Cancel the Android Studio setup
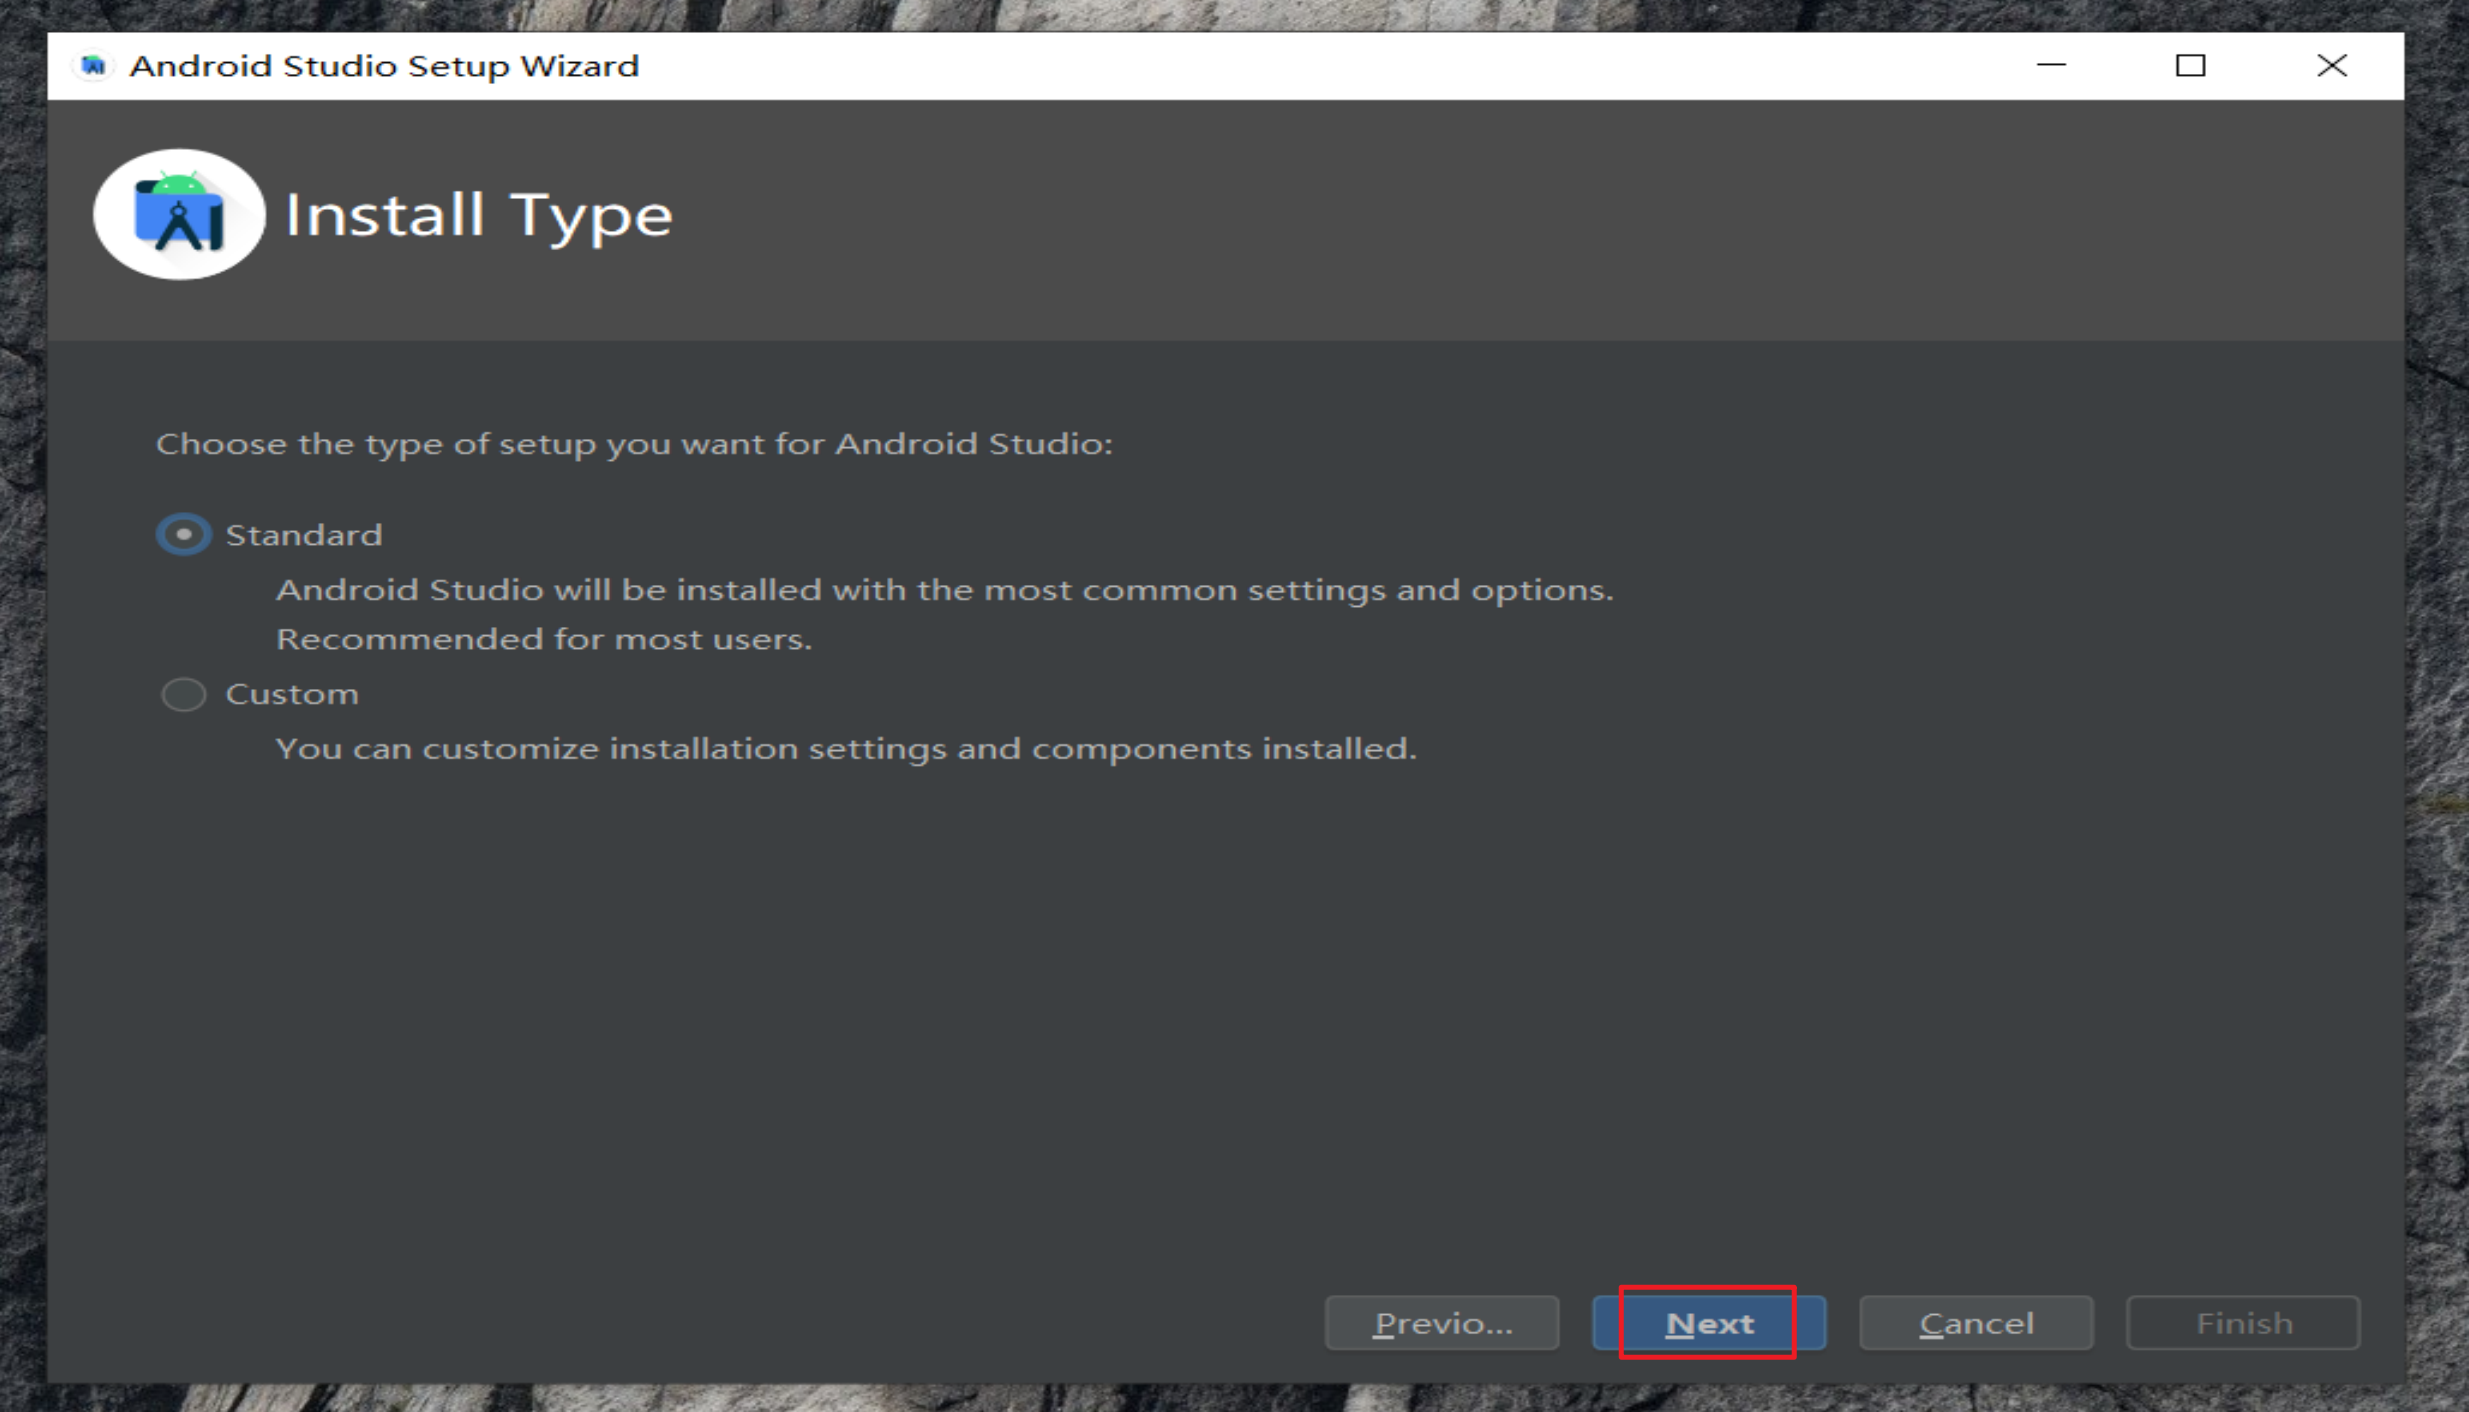Image resolution: width=2469 pixels, height=1412 pixels. tap(1976, 1322)
